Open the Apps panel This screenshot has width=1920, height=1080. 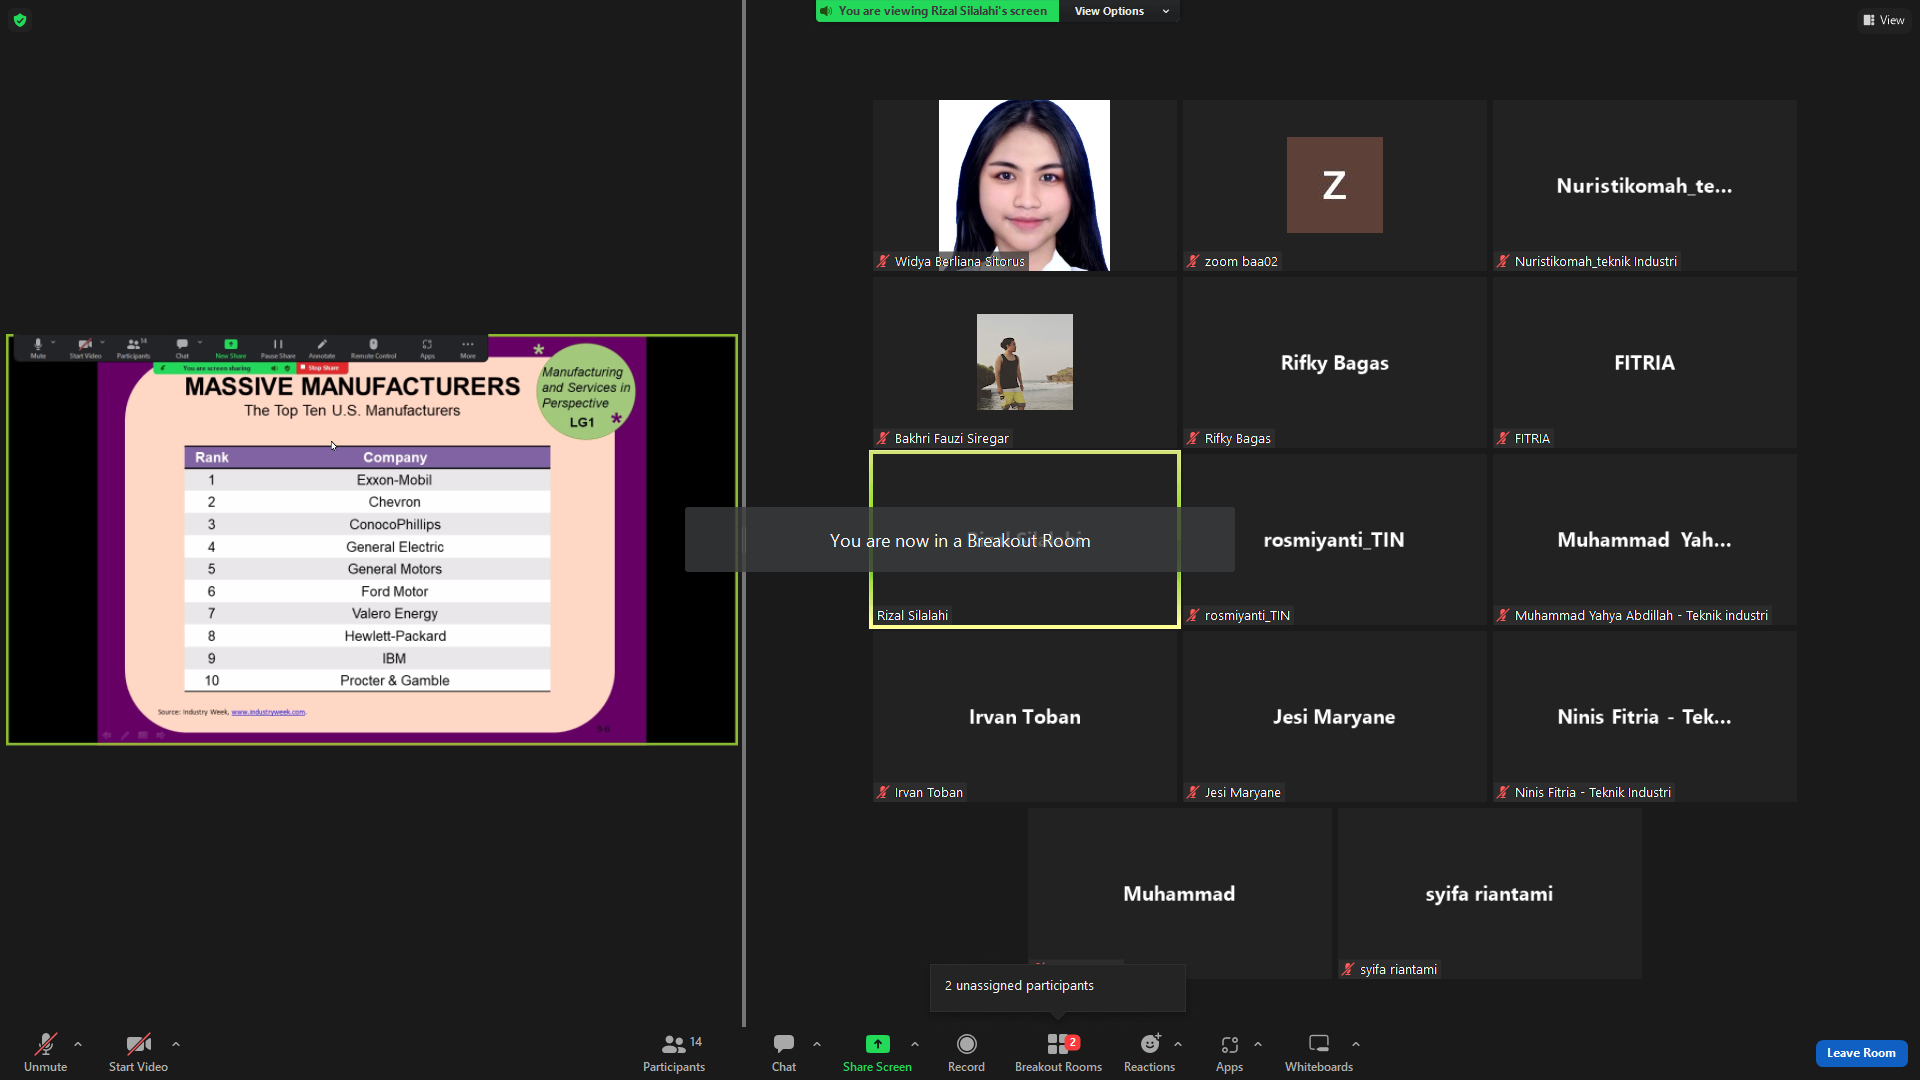(1229, 1052)
